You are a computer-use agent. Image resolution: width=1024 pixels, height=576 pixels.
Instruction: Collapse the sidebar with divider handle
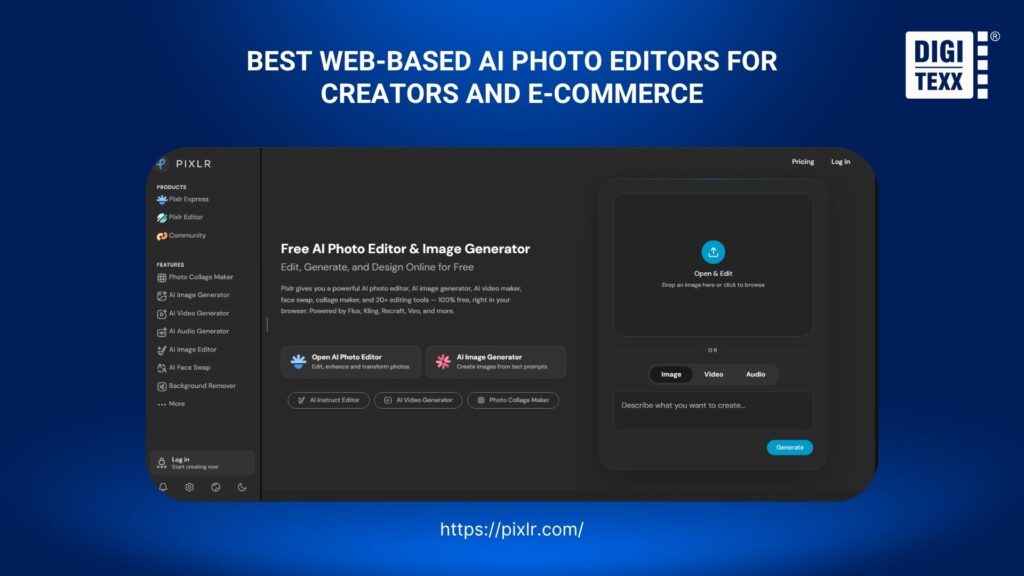point(267,325)
